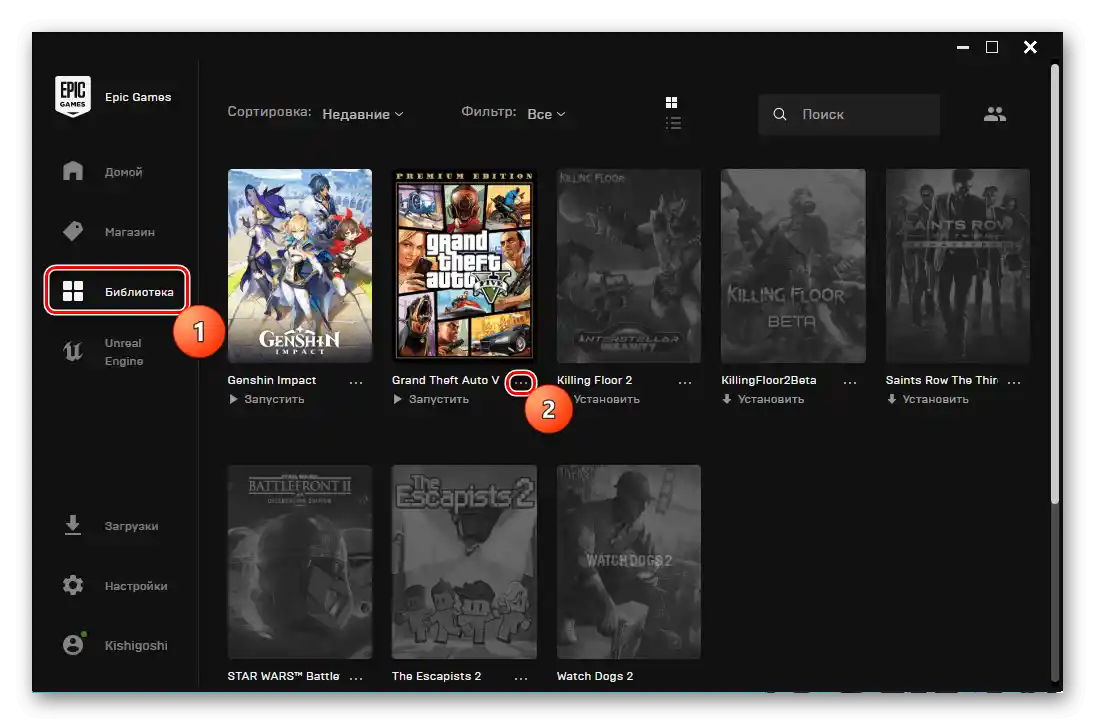Image resolution: width=1095 pixels, height=725 pixels.
Task: Open KillingFloor2Beta cover thumbnail
Action: click(x=793, y=265)
